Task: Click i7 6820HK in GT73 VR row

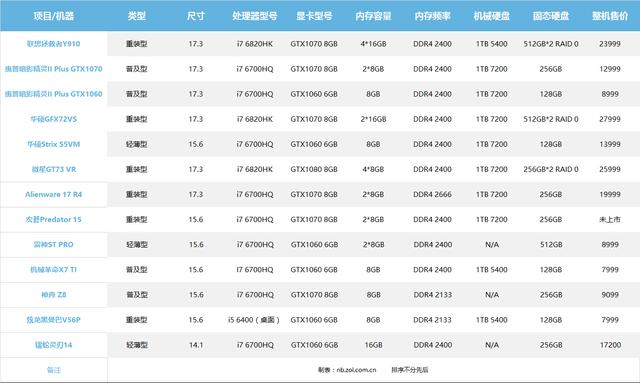Action: 255,169
